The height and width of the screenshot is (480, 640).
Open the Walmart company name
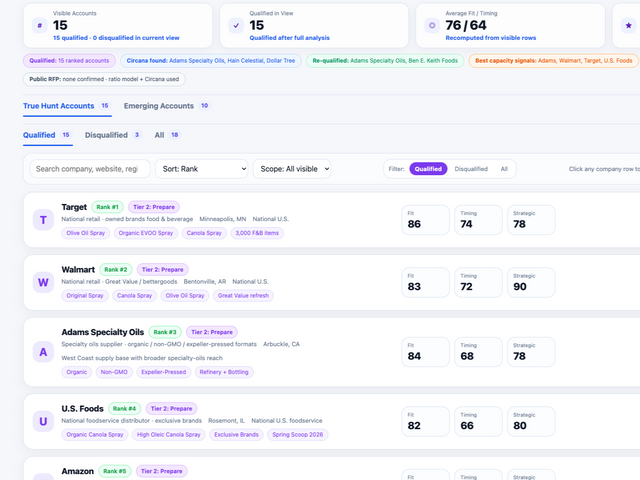point(78,270)
